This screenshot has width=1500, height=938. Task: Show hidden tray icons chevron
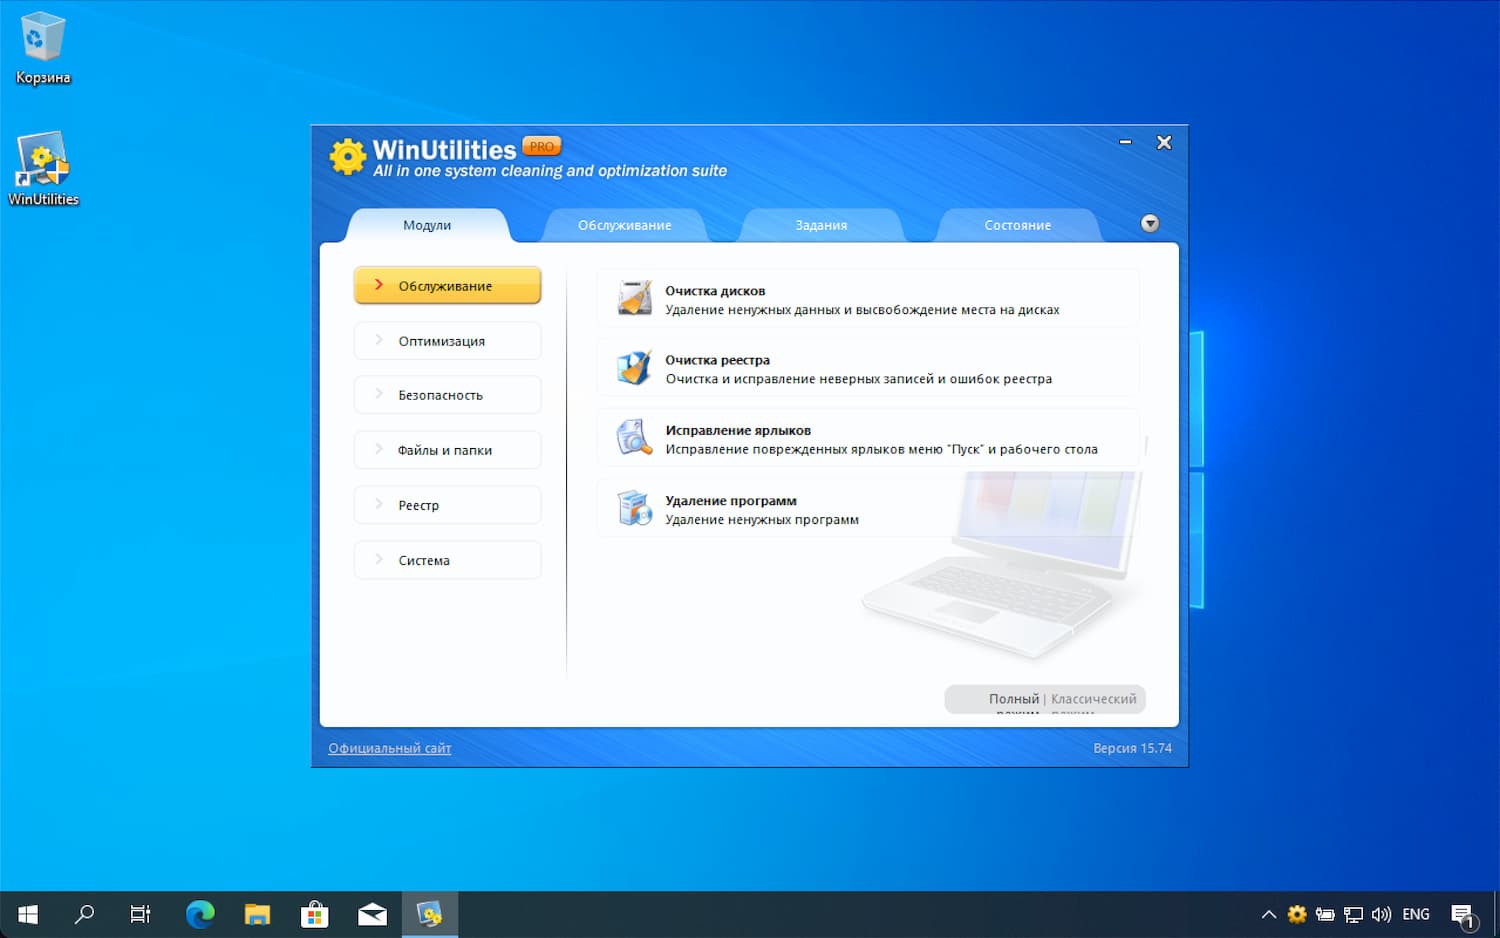click(1268, 914)
